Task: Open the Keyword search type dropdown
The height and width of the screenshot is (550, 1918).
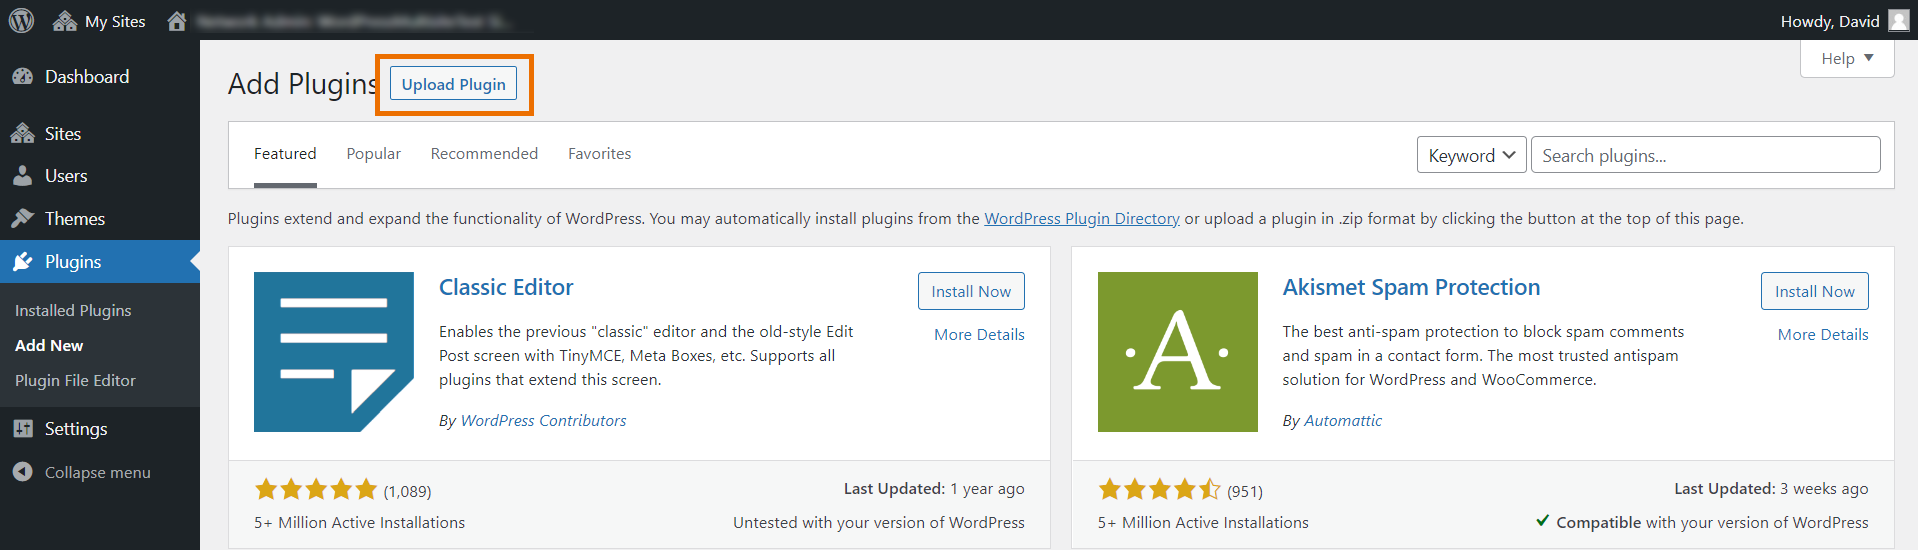Action: click(x=1472, y=155)
